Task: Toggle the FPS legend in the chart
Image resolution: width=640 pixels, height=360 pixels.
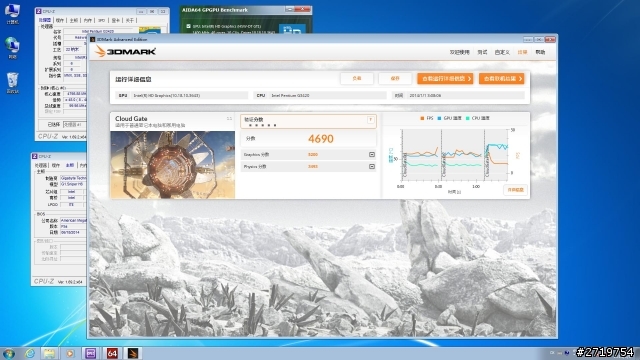Action: (427, 118)
